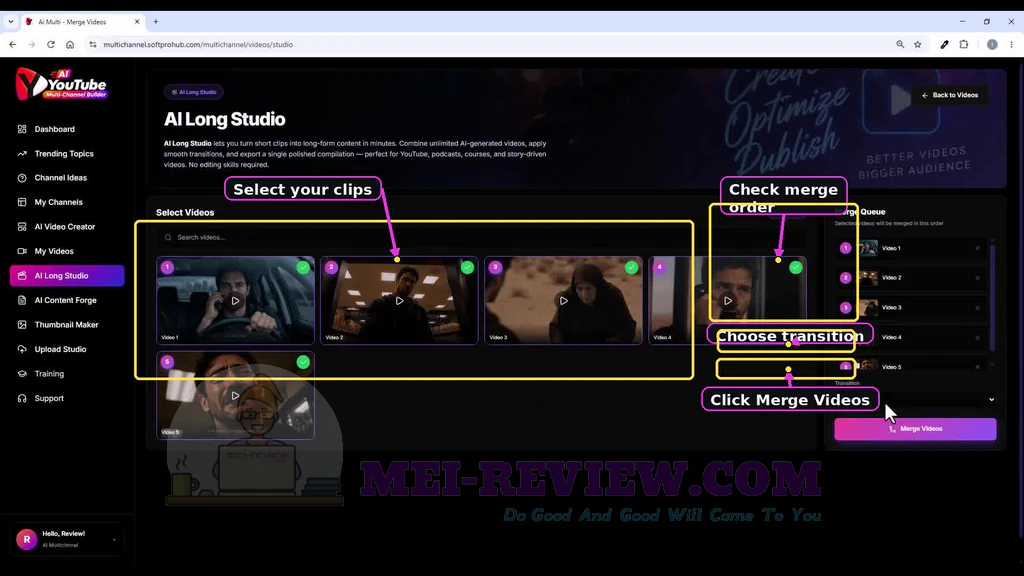Play the Video 1 clip preview
The height and width of the screenshot is (576, 1024).
point(235,301)
